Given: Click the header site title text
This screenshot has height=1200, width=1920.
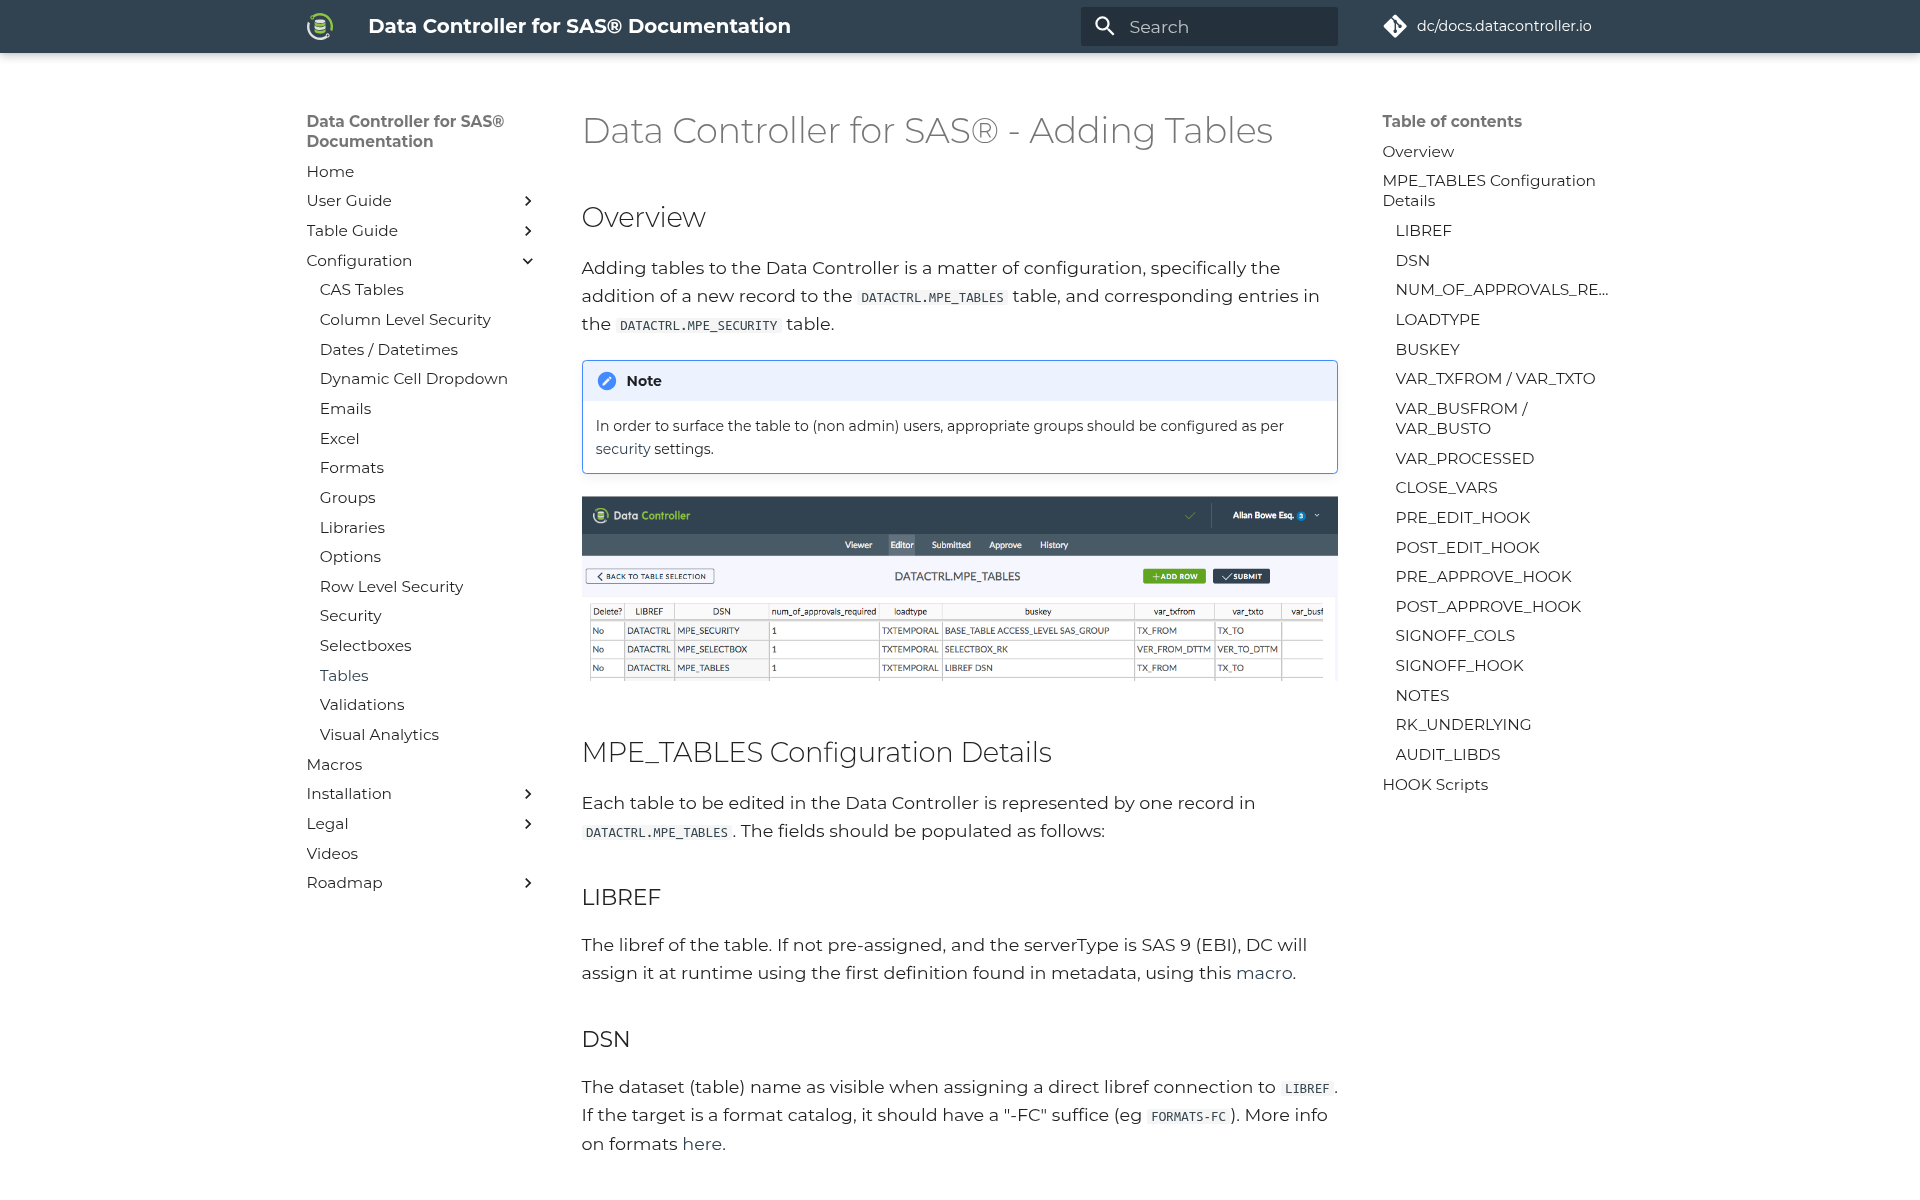Looking at the screenshot, I should (x=579, y=26).
